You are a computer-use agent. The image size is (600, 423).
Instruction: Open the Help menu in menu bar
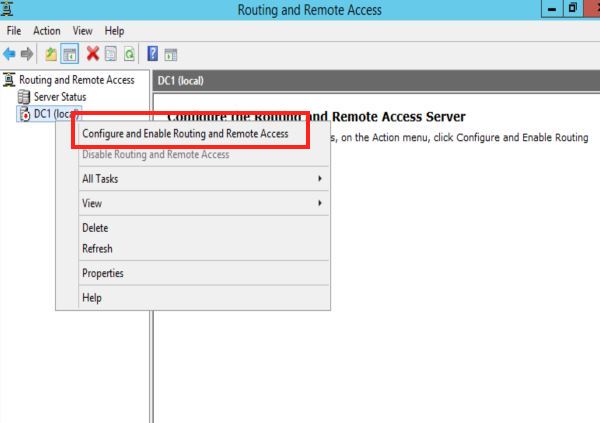114,31
